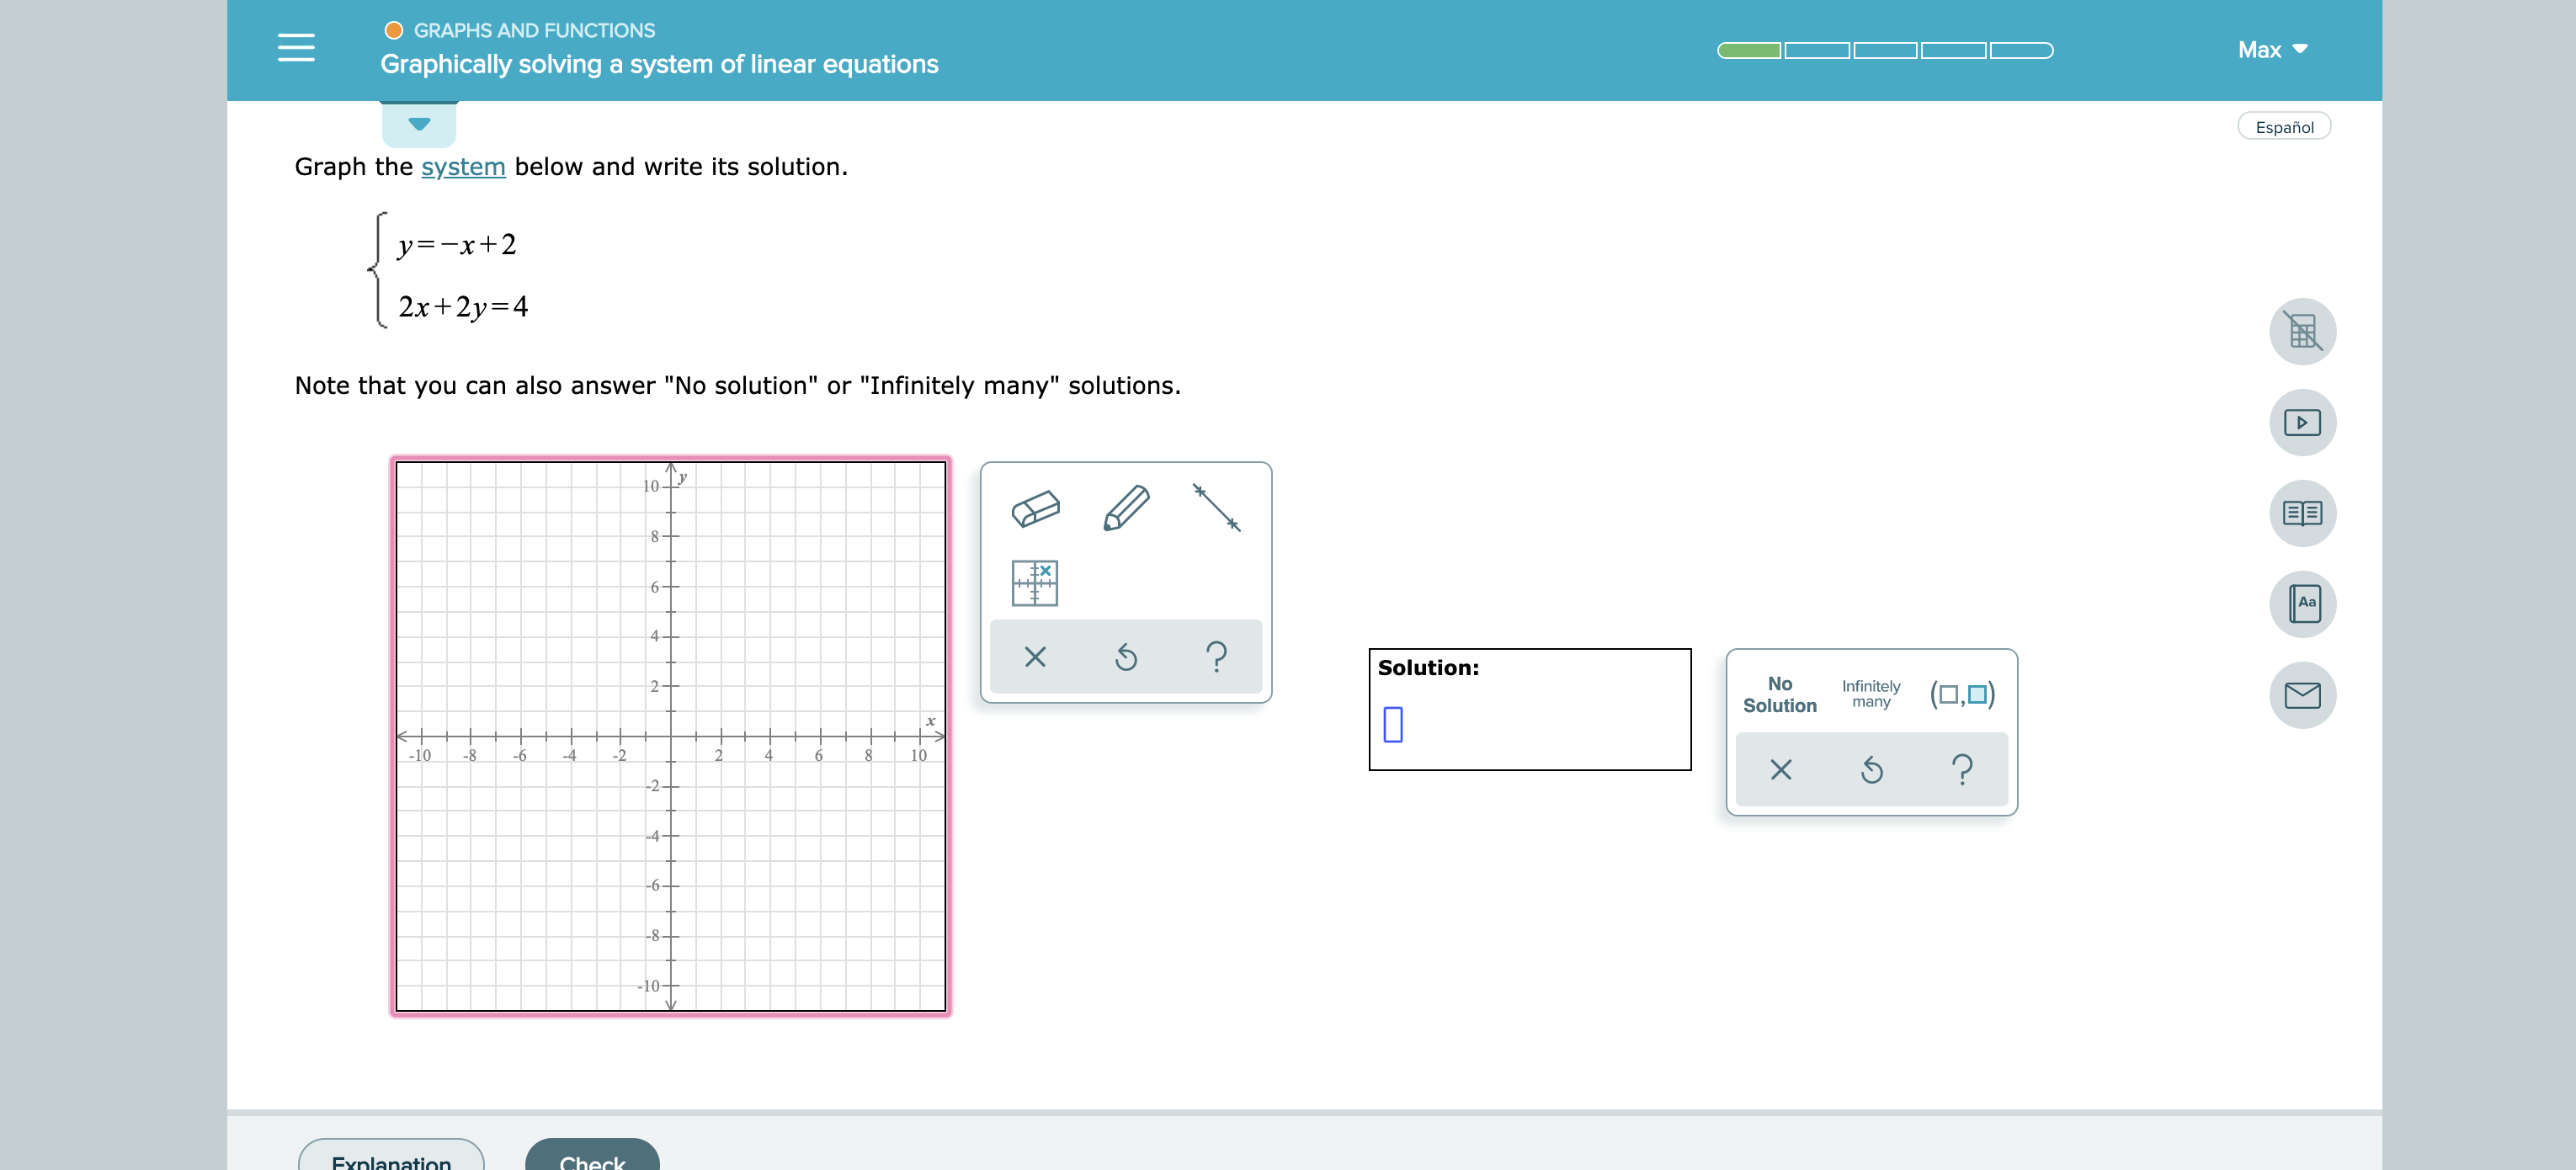The width and height of the screenshot is (2576, 1170).
Task: Click the solution text input field
Action: click(1392, 723)
